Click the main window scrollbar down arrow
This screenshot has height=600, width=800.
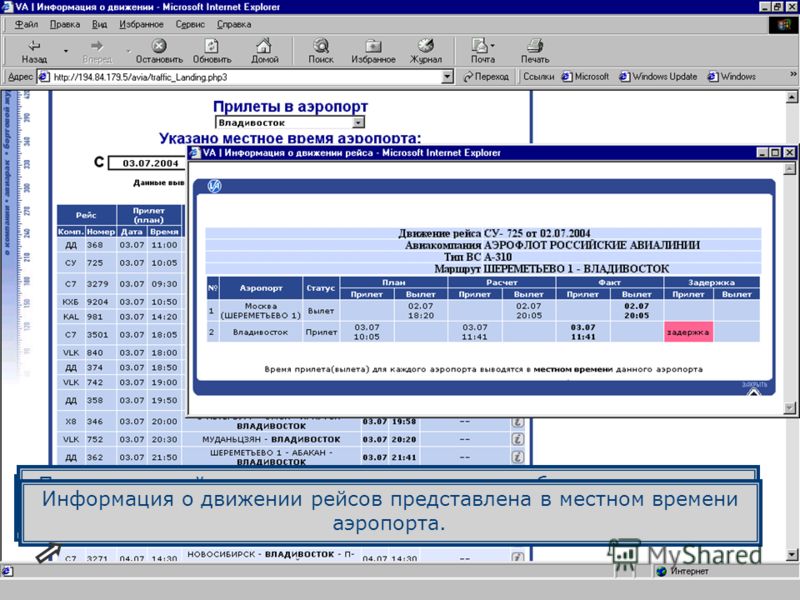(x=792, y=555)
